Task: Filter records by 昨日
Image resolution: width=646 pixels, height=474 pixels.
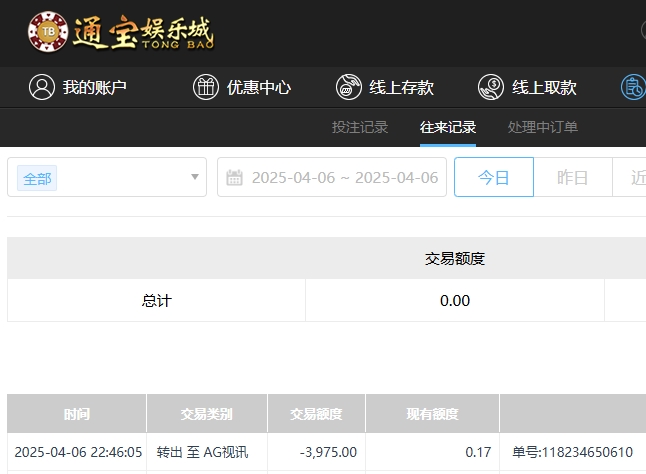Action: (x=573, y=177)
